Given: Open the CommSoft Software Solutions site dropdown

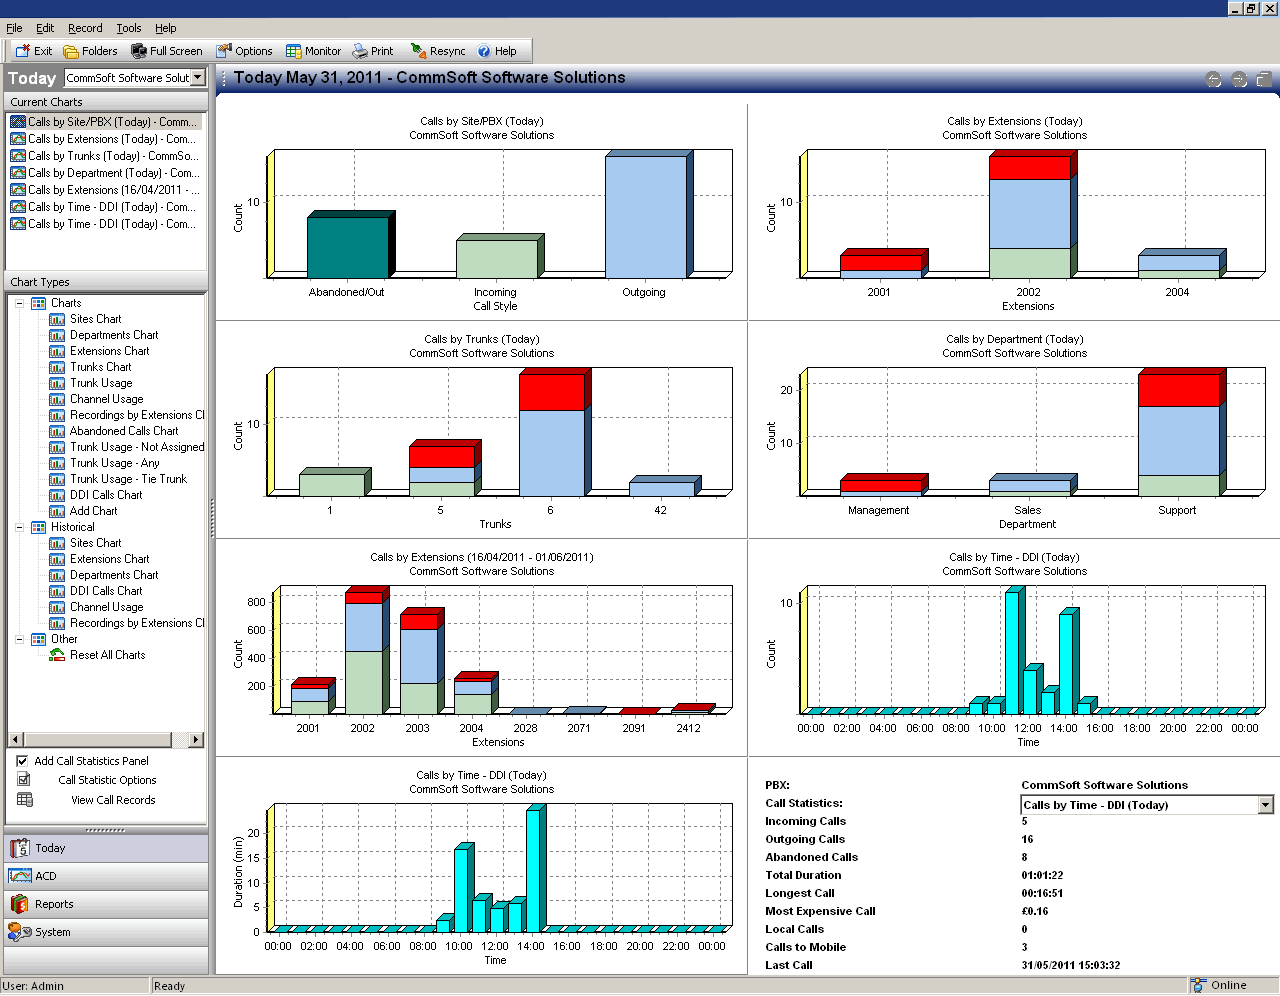Looking at the screenshot, I should pos(197,77).
